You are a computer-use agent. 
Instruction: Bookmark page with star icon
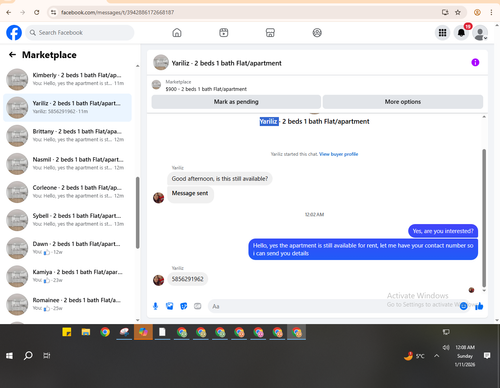[458, 12]
